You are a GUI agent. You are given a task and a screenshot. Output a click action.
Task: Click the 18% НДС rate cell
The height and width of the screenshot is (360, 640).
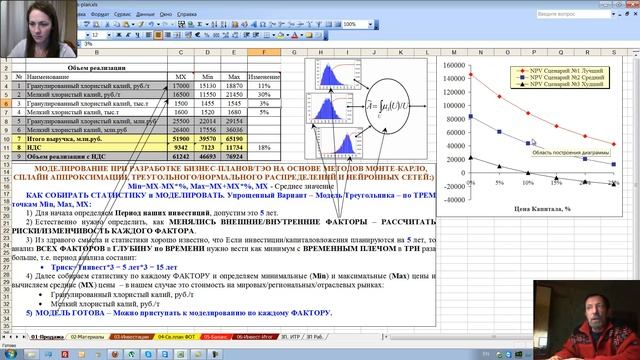click(264, 147)
